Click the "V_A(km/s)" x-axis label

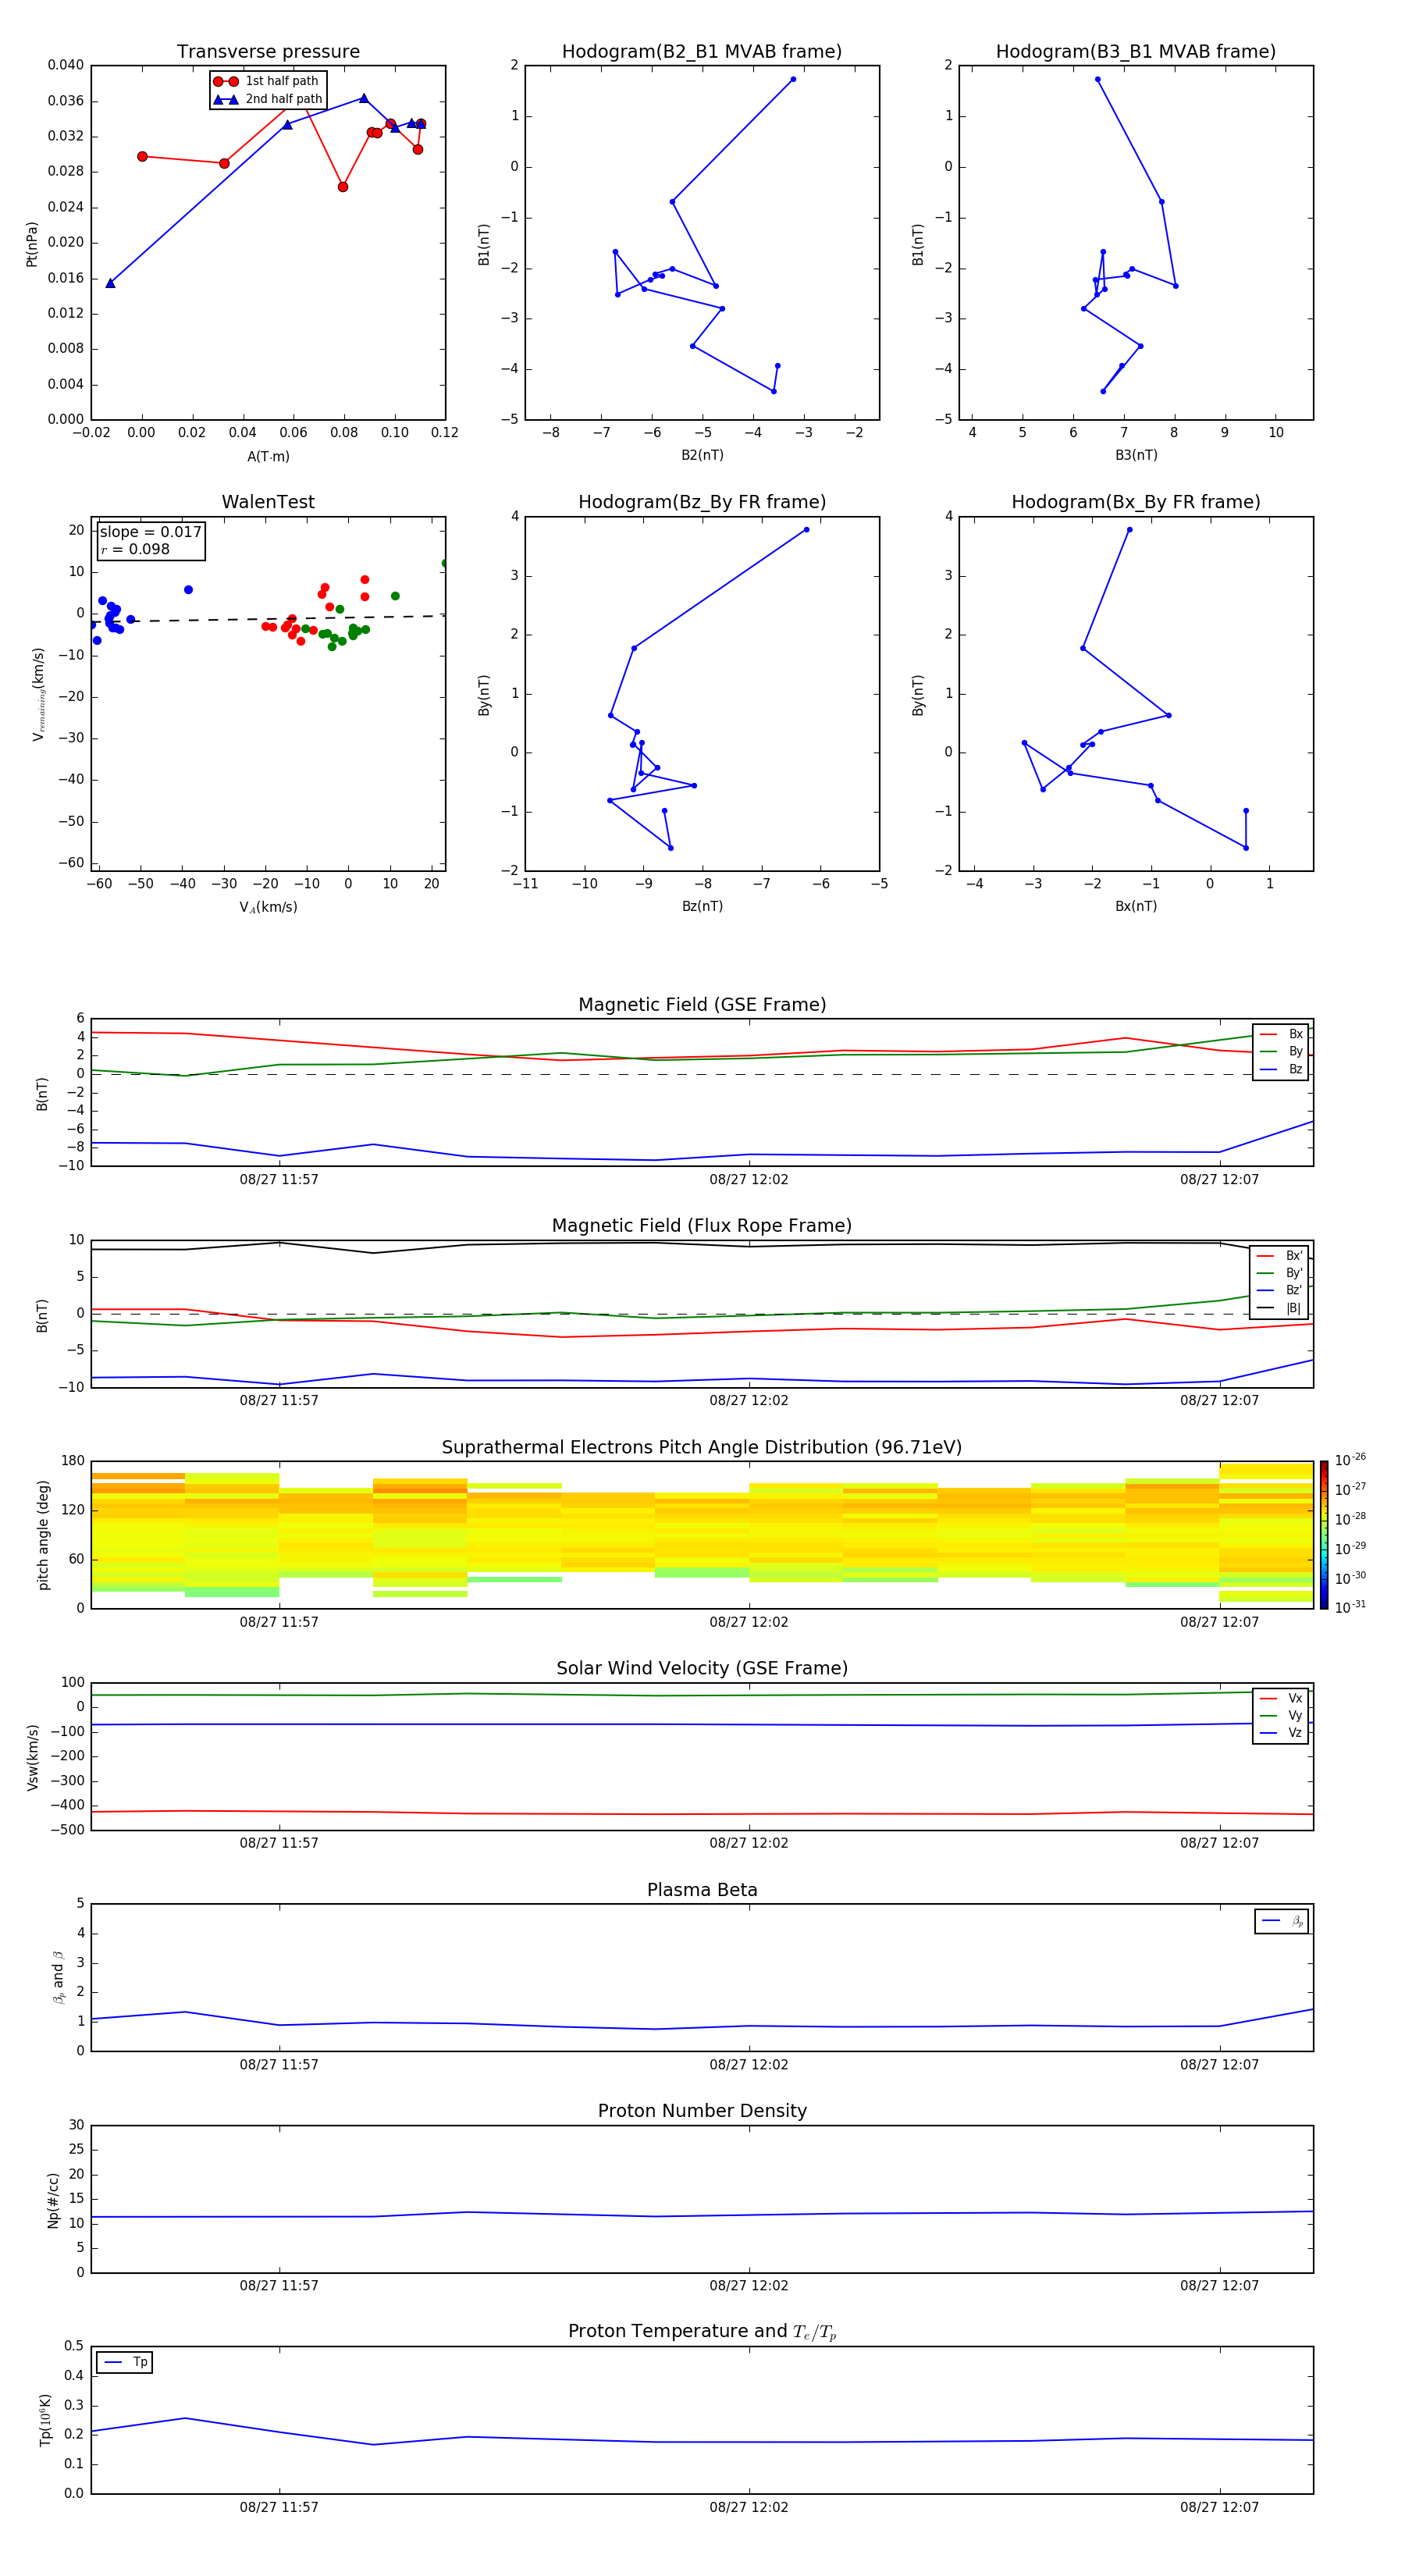tap(268, 907)
